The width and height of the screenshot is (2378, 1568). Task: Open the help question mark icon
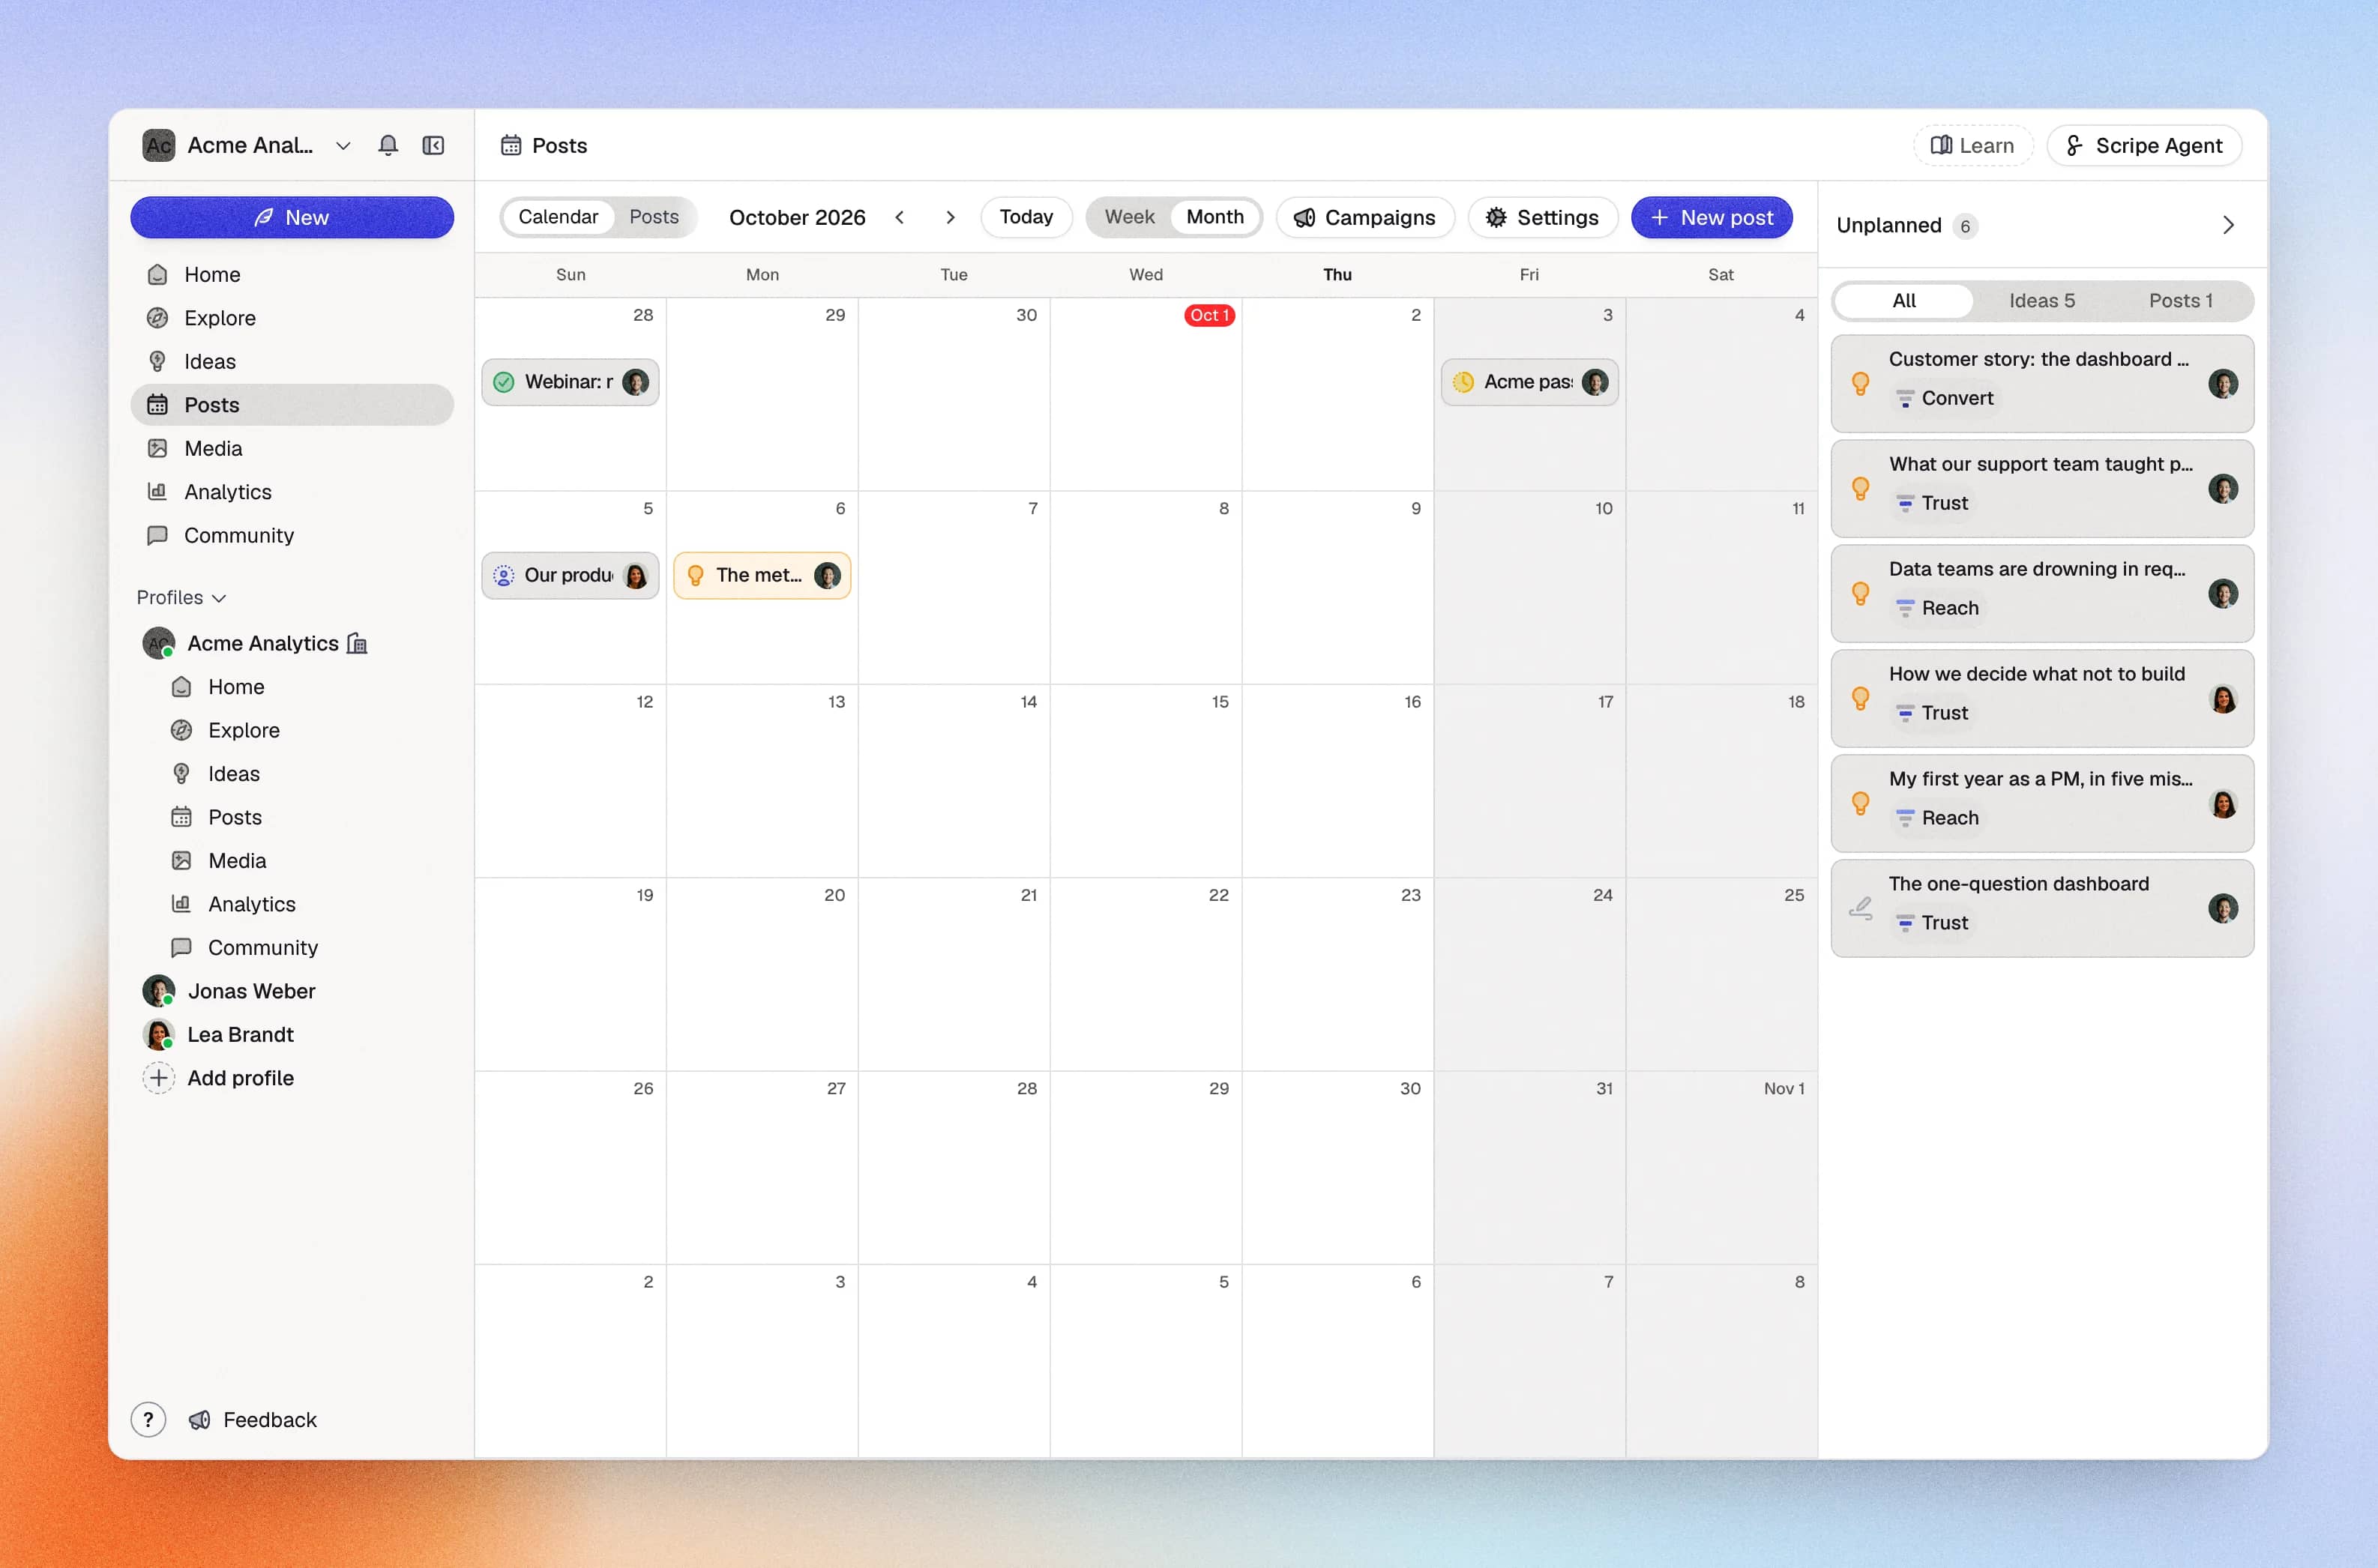click(x=148, y=1419)
